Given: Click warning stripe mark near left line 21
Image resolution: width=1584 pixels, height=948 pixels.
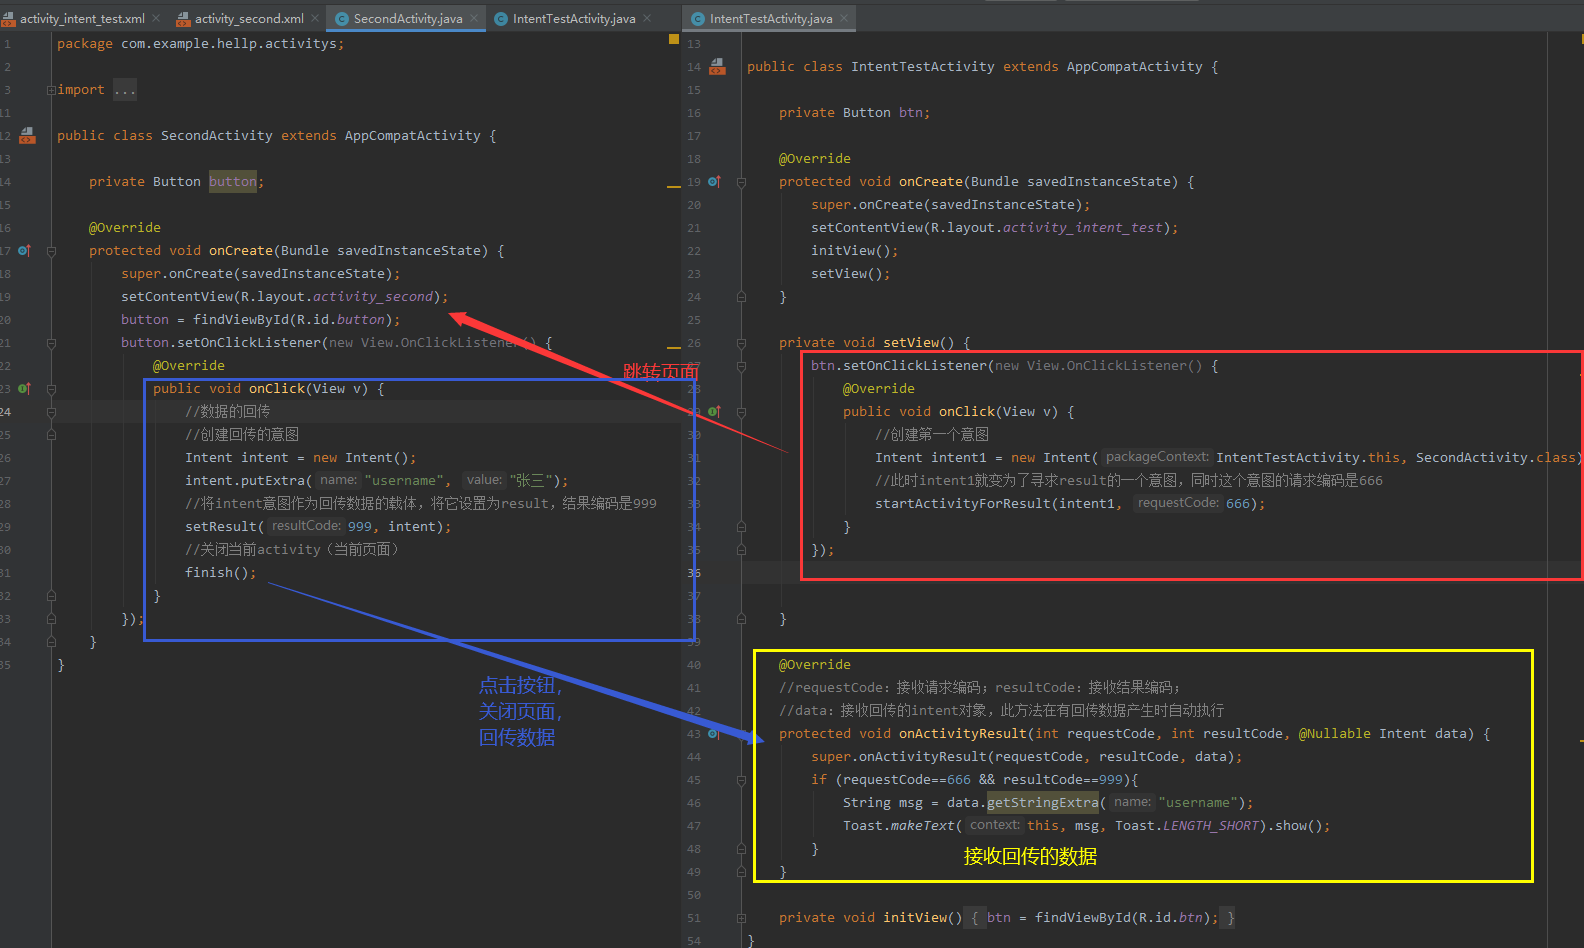Looking at the screenshot, I should coord(674,347).
